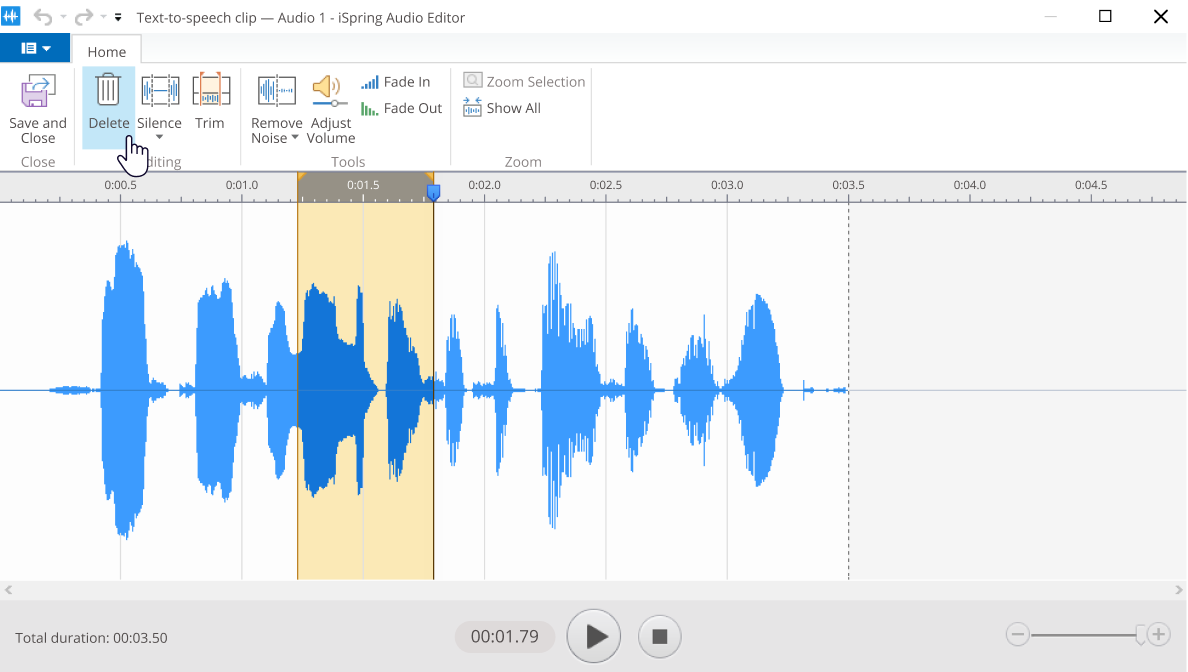The height and width of the screenshot is (672, 1188).
Task: Click the Trim tool
Action: (x=211, y=100)
